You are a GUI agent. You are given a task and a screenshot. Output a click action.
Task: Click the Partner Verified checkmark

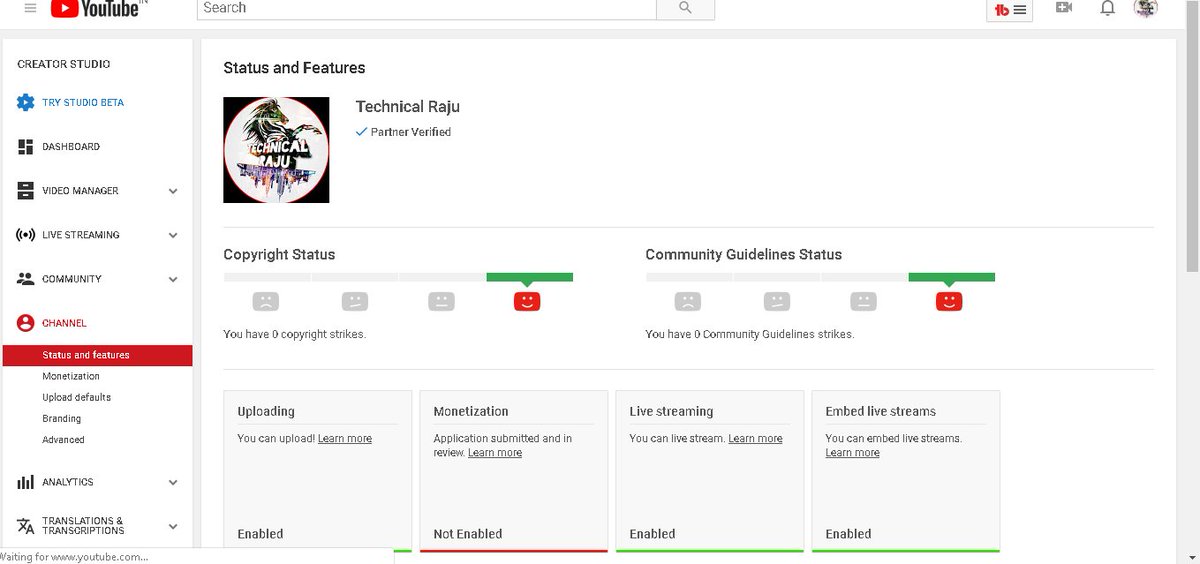[361, 132]
